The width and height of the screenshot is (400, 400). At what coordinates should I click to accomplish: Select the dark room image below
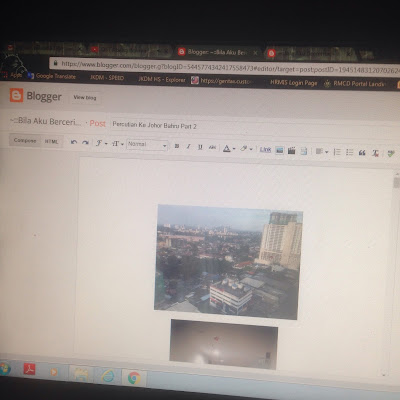(223, 344)
